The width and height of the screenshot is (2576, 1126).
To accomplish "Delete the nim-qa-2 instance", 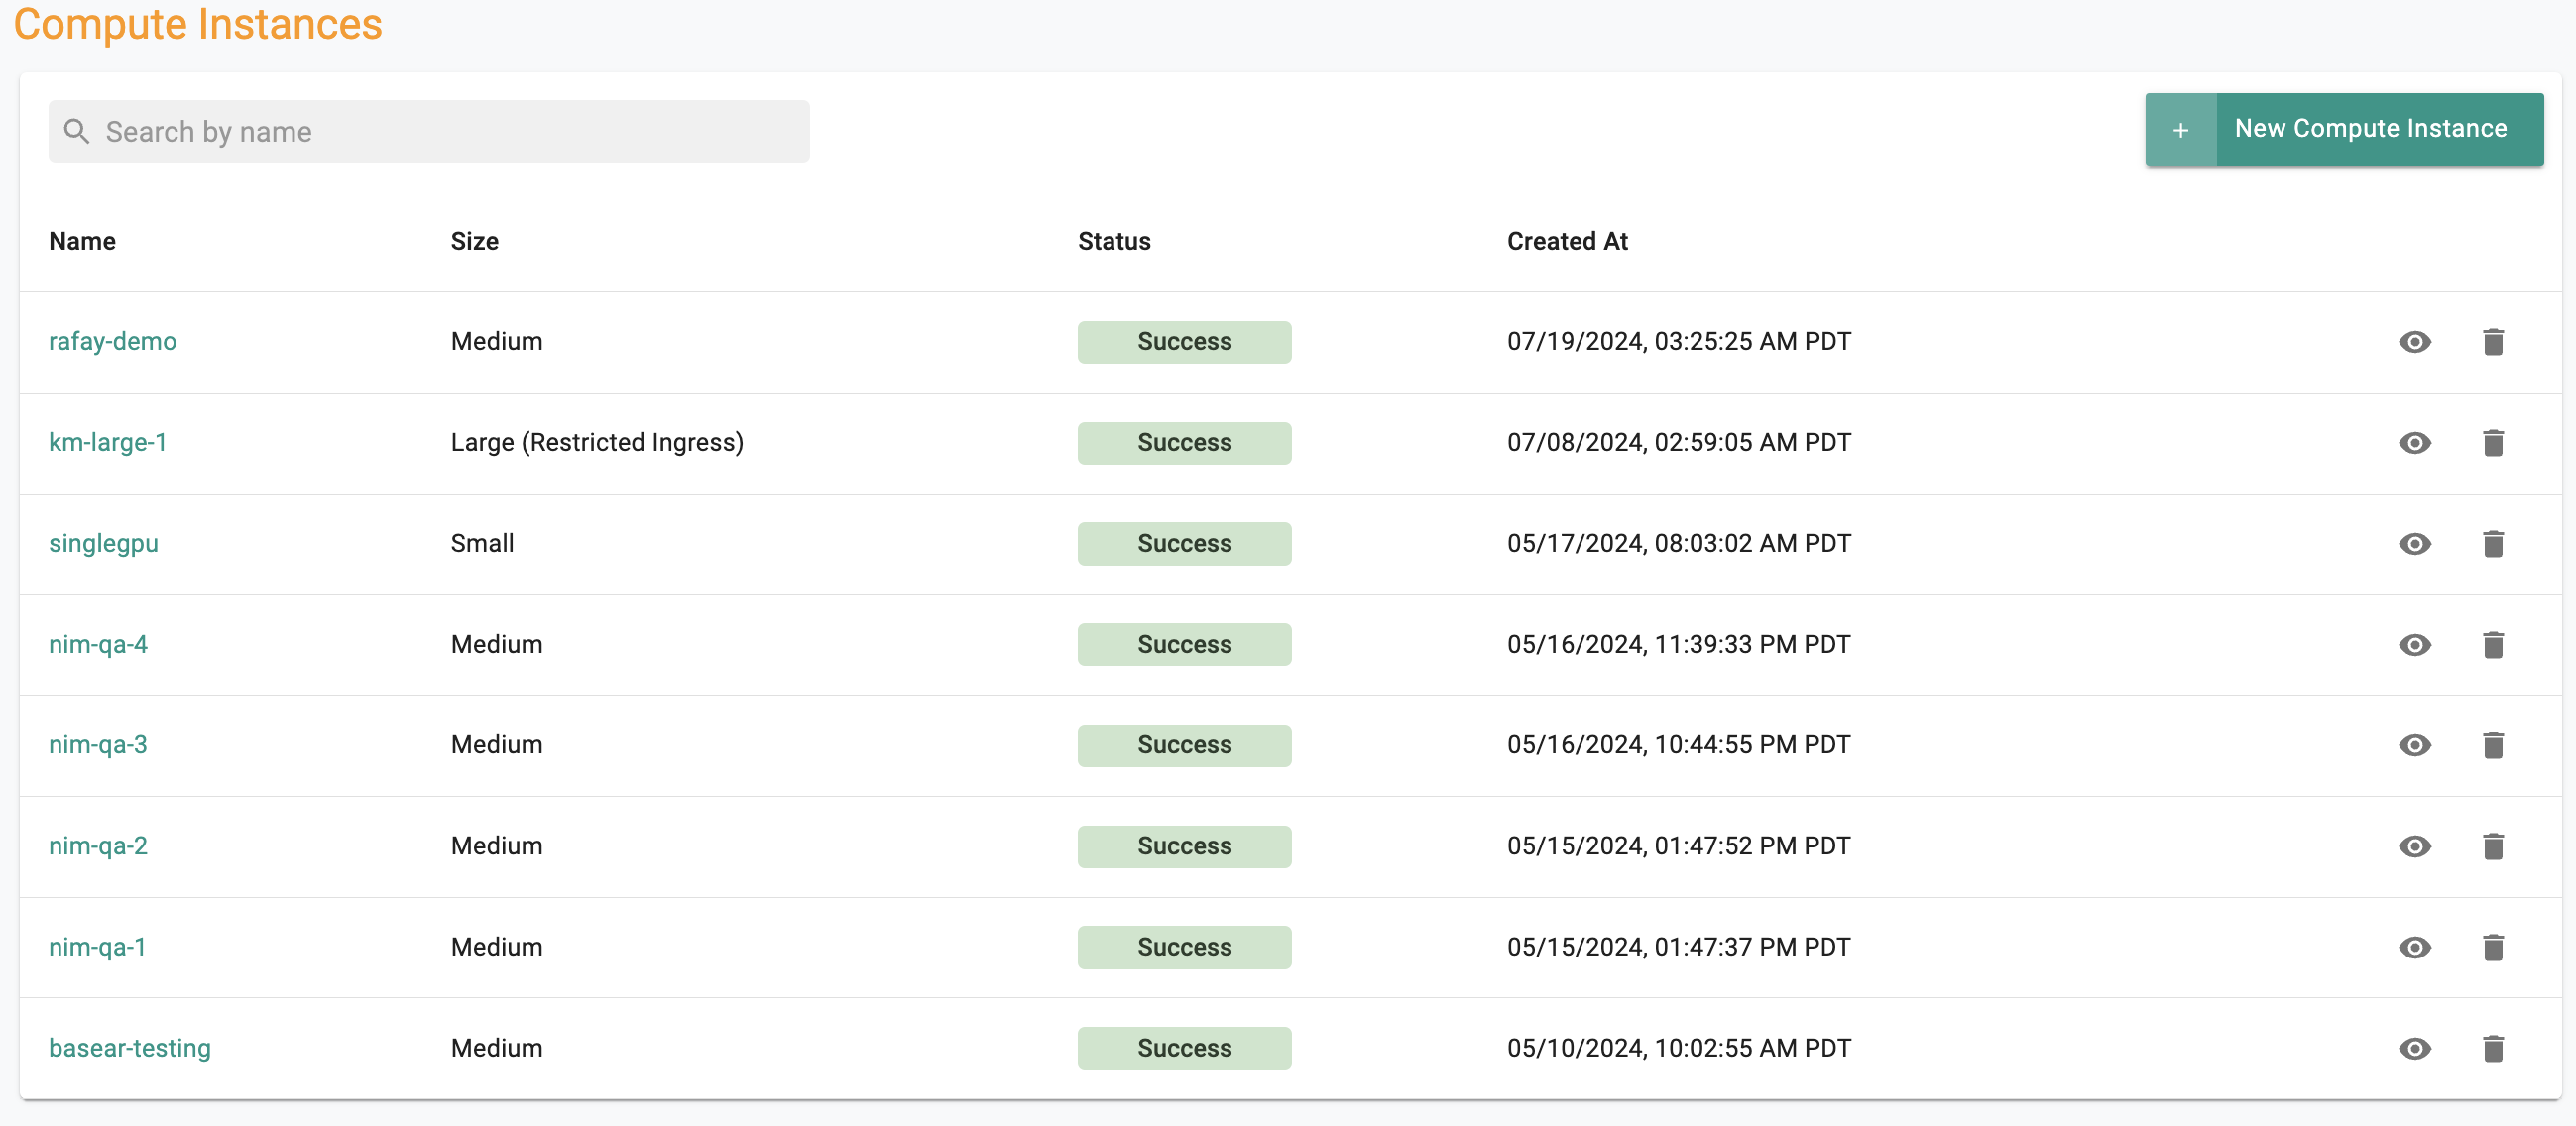I will (x=2493, y=846).
